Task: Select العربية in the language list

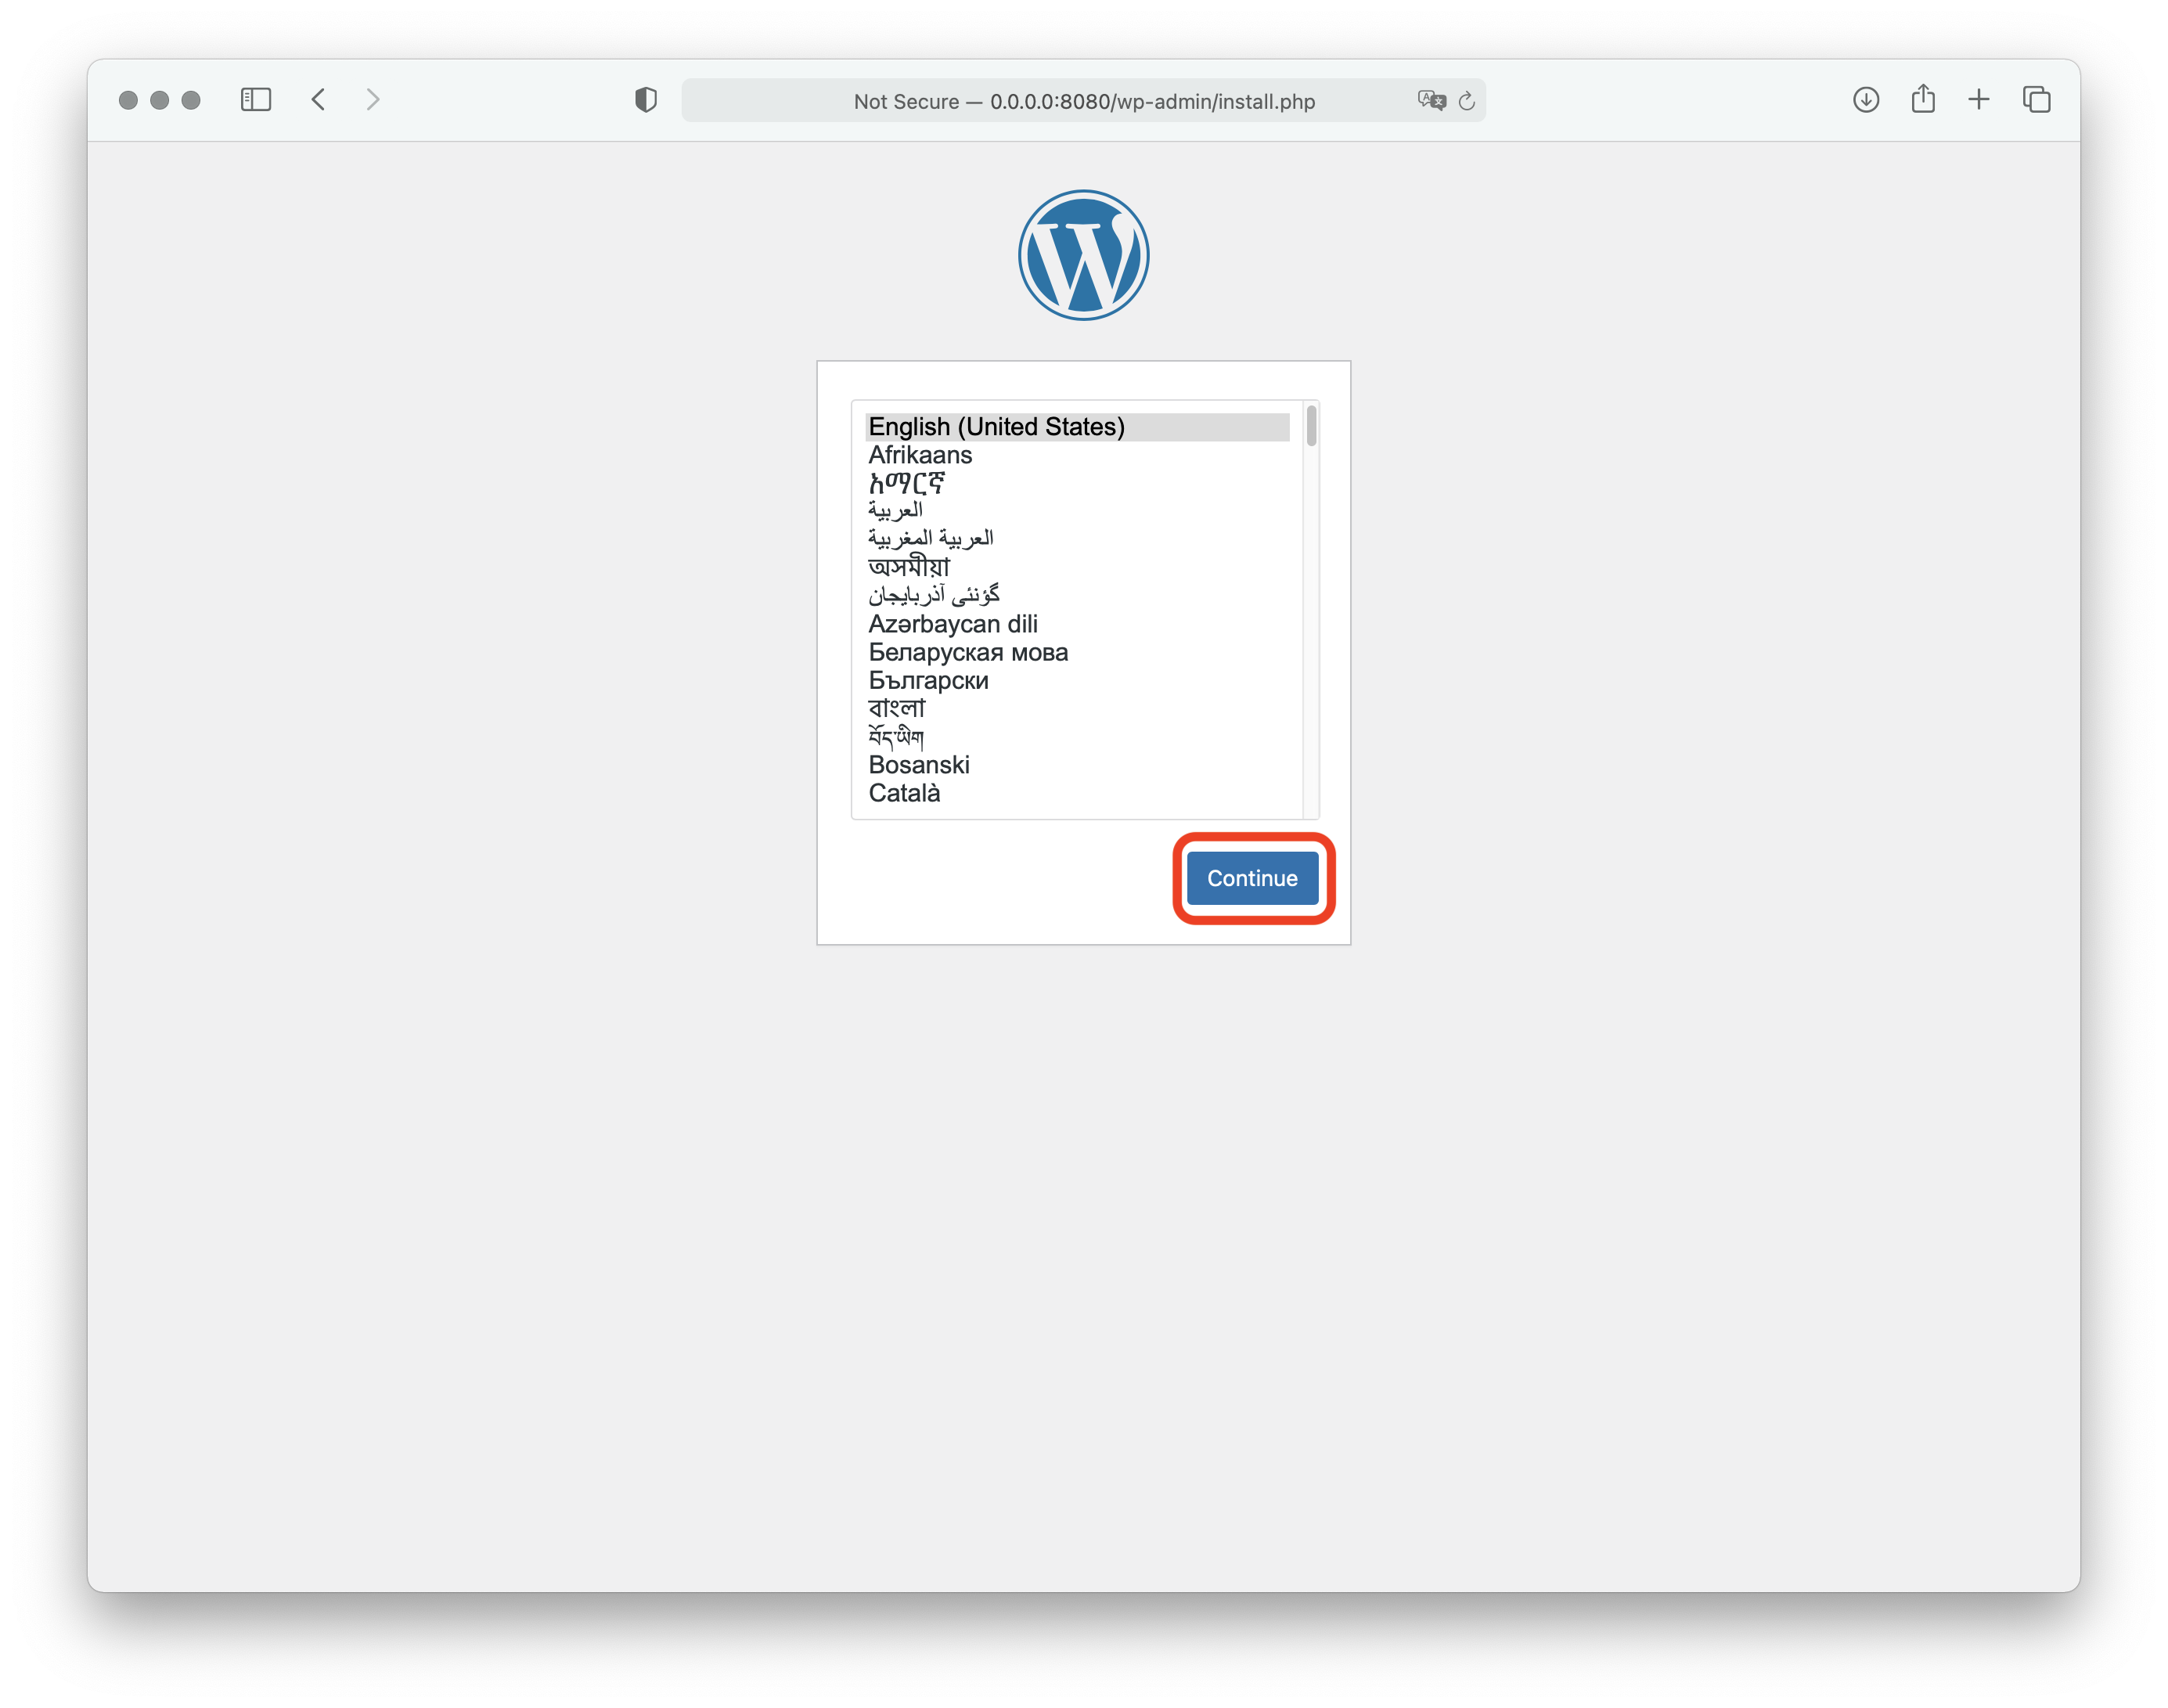Action: [1078, 511]
